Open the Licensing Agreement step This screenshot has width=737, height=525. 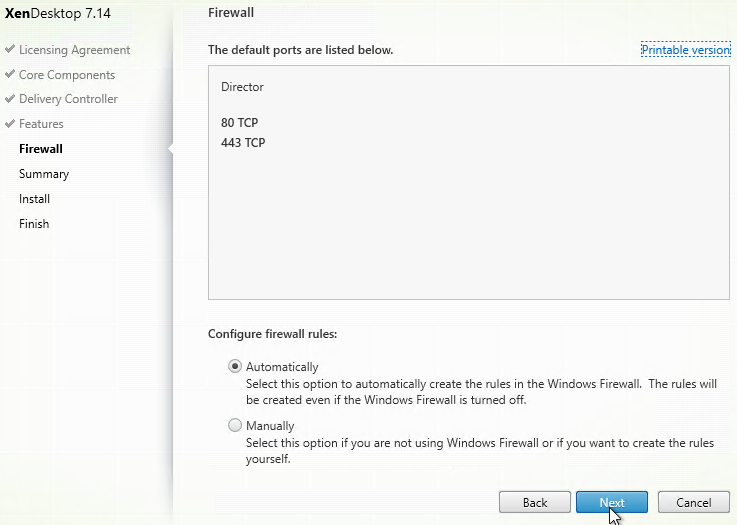point(74,50)
